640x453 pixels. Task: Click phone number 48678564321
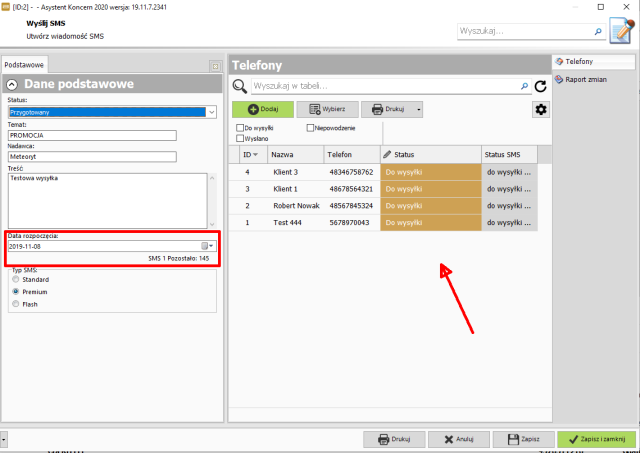(x=351, y=189)
